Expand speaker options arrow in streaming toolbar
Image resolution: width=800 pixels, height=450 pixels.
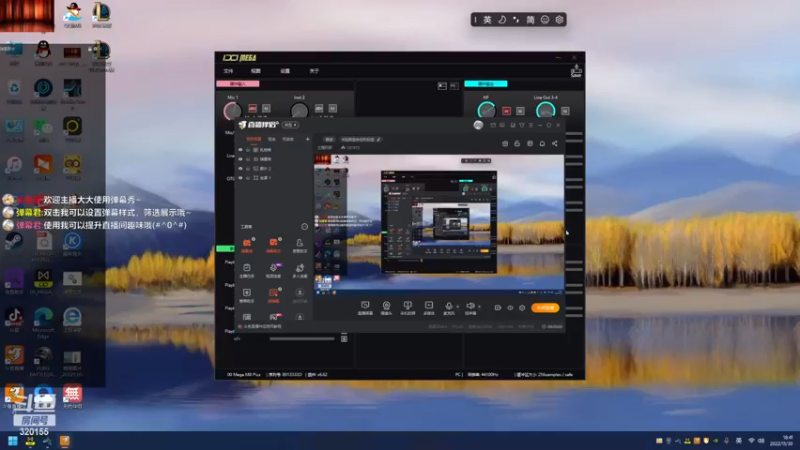[479, 307]
